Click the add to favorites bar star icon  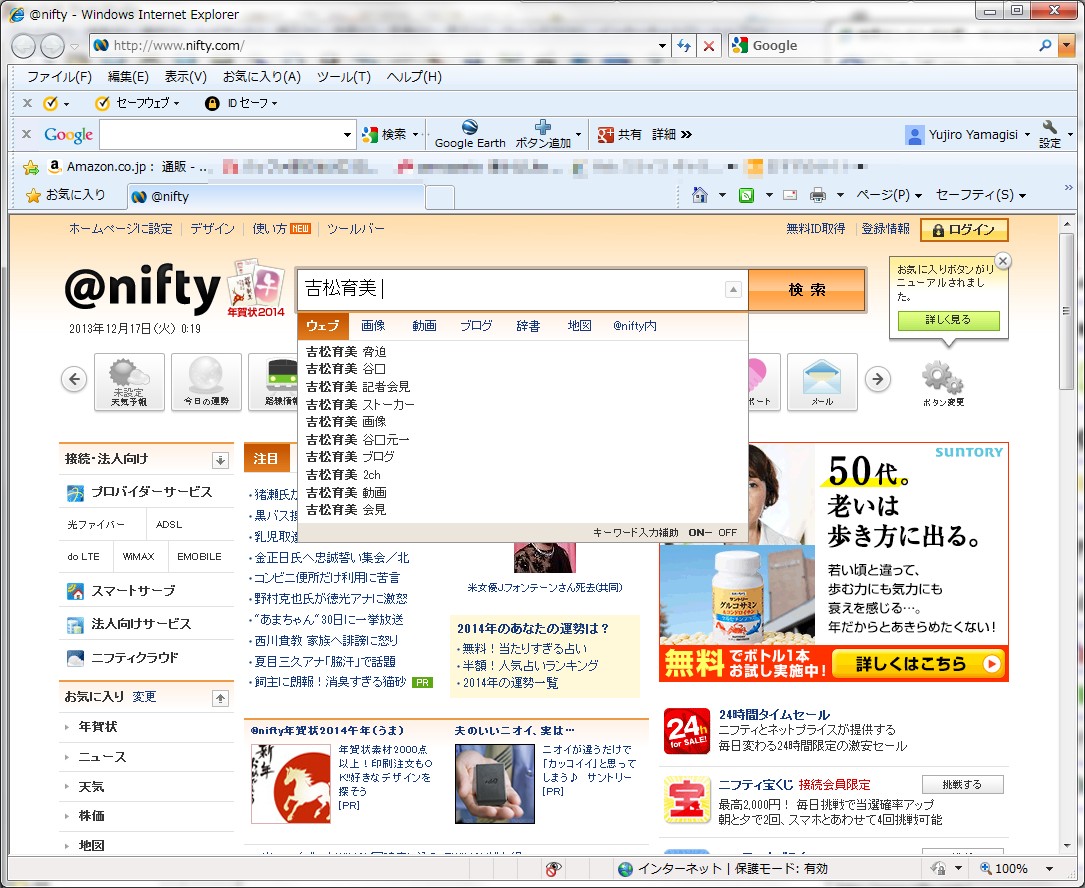(30, 167)
